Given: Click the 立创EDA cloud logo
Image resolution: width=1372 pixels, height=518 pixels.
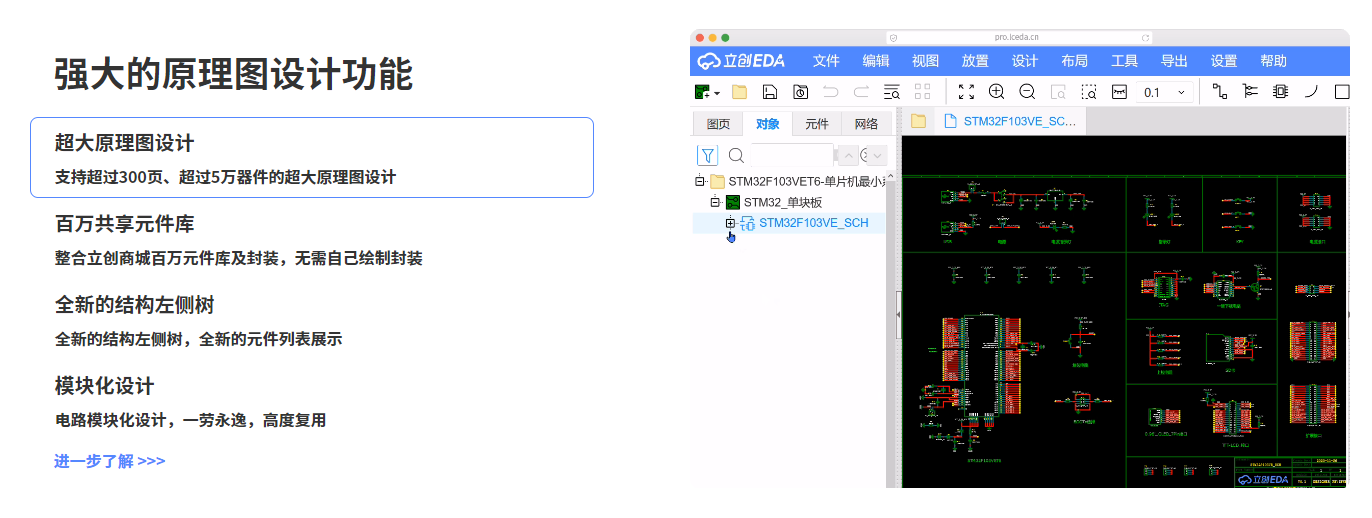Looking at the screenshot, I should pos(741,61).
